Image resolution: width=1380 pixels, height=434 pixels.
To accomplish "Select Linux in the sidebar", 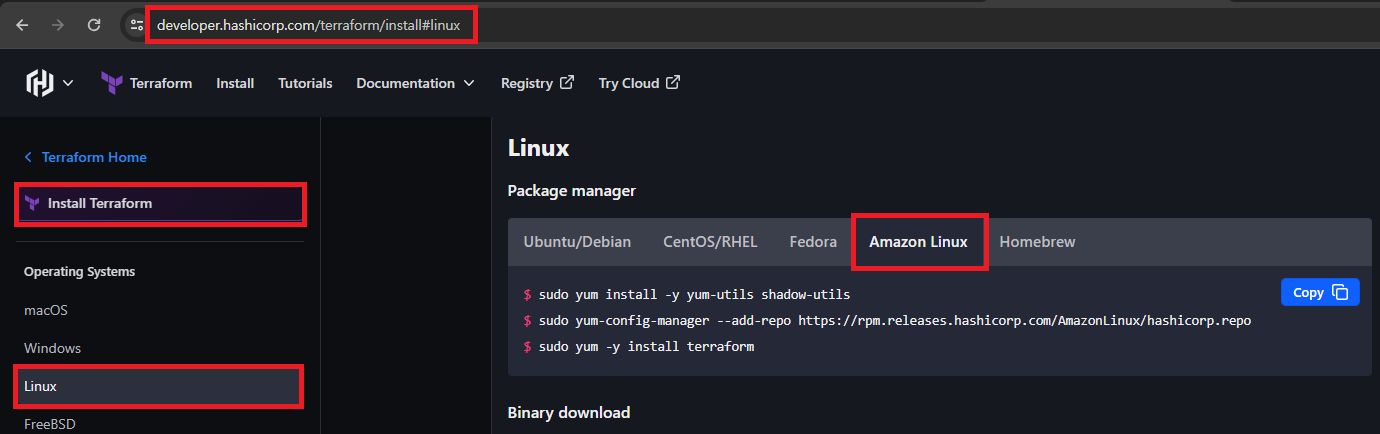I will pos(160,386).
